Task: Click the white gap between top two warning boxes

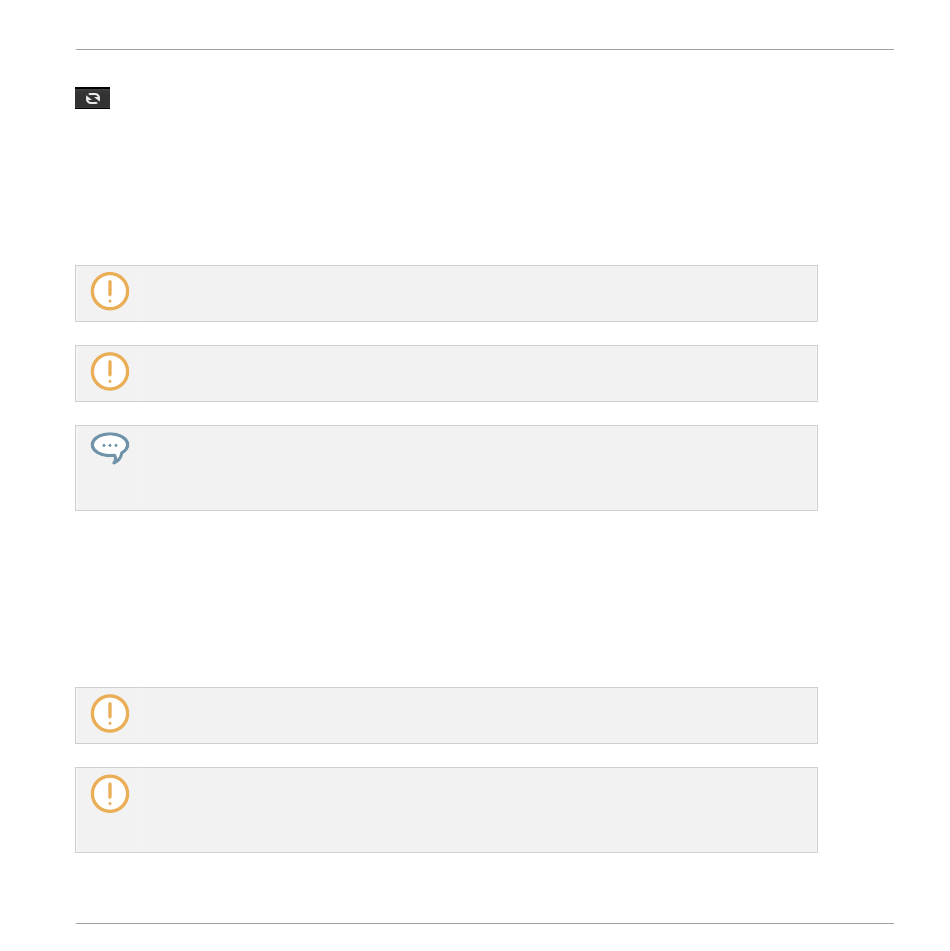Action: pos(446,334)
